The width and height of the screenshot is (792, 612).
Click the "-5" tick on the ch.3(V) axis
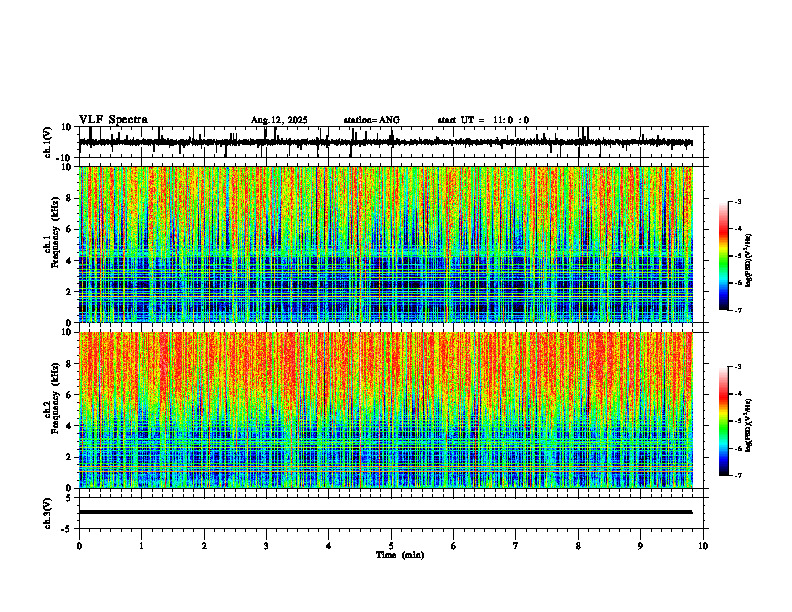click(x=67, y=528)
